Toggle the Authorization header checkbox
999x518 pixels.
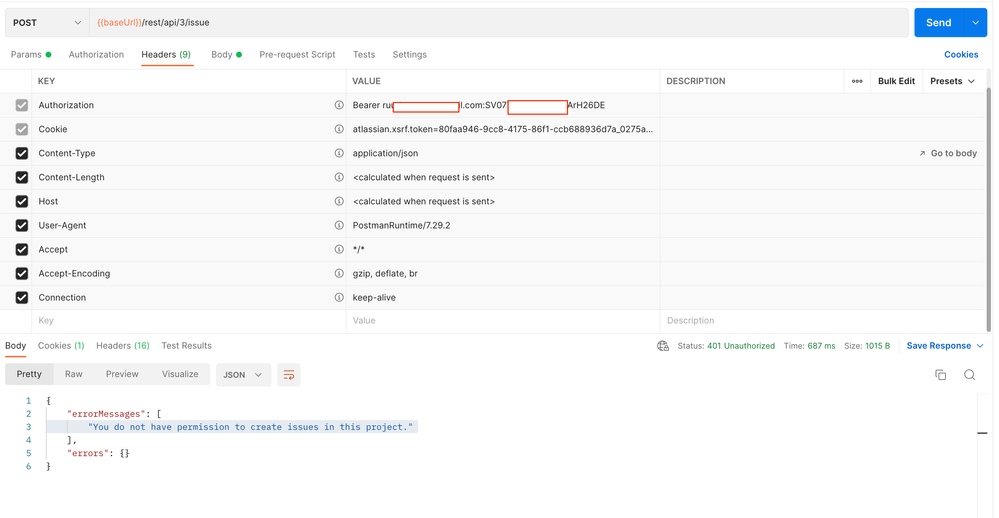click(x=22, y=105)
